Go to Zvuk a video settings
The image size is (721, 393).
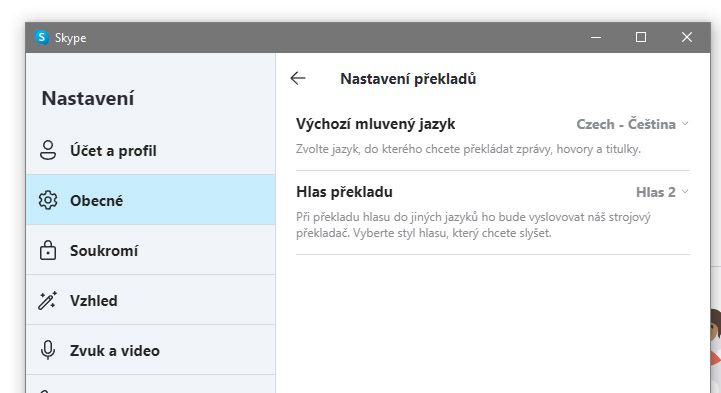point(151,350)
